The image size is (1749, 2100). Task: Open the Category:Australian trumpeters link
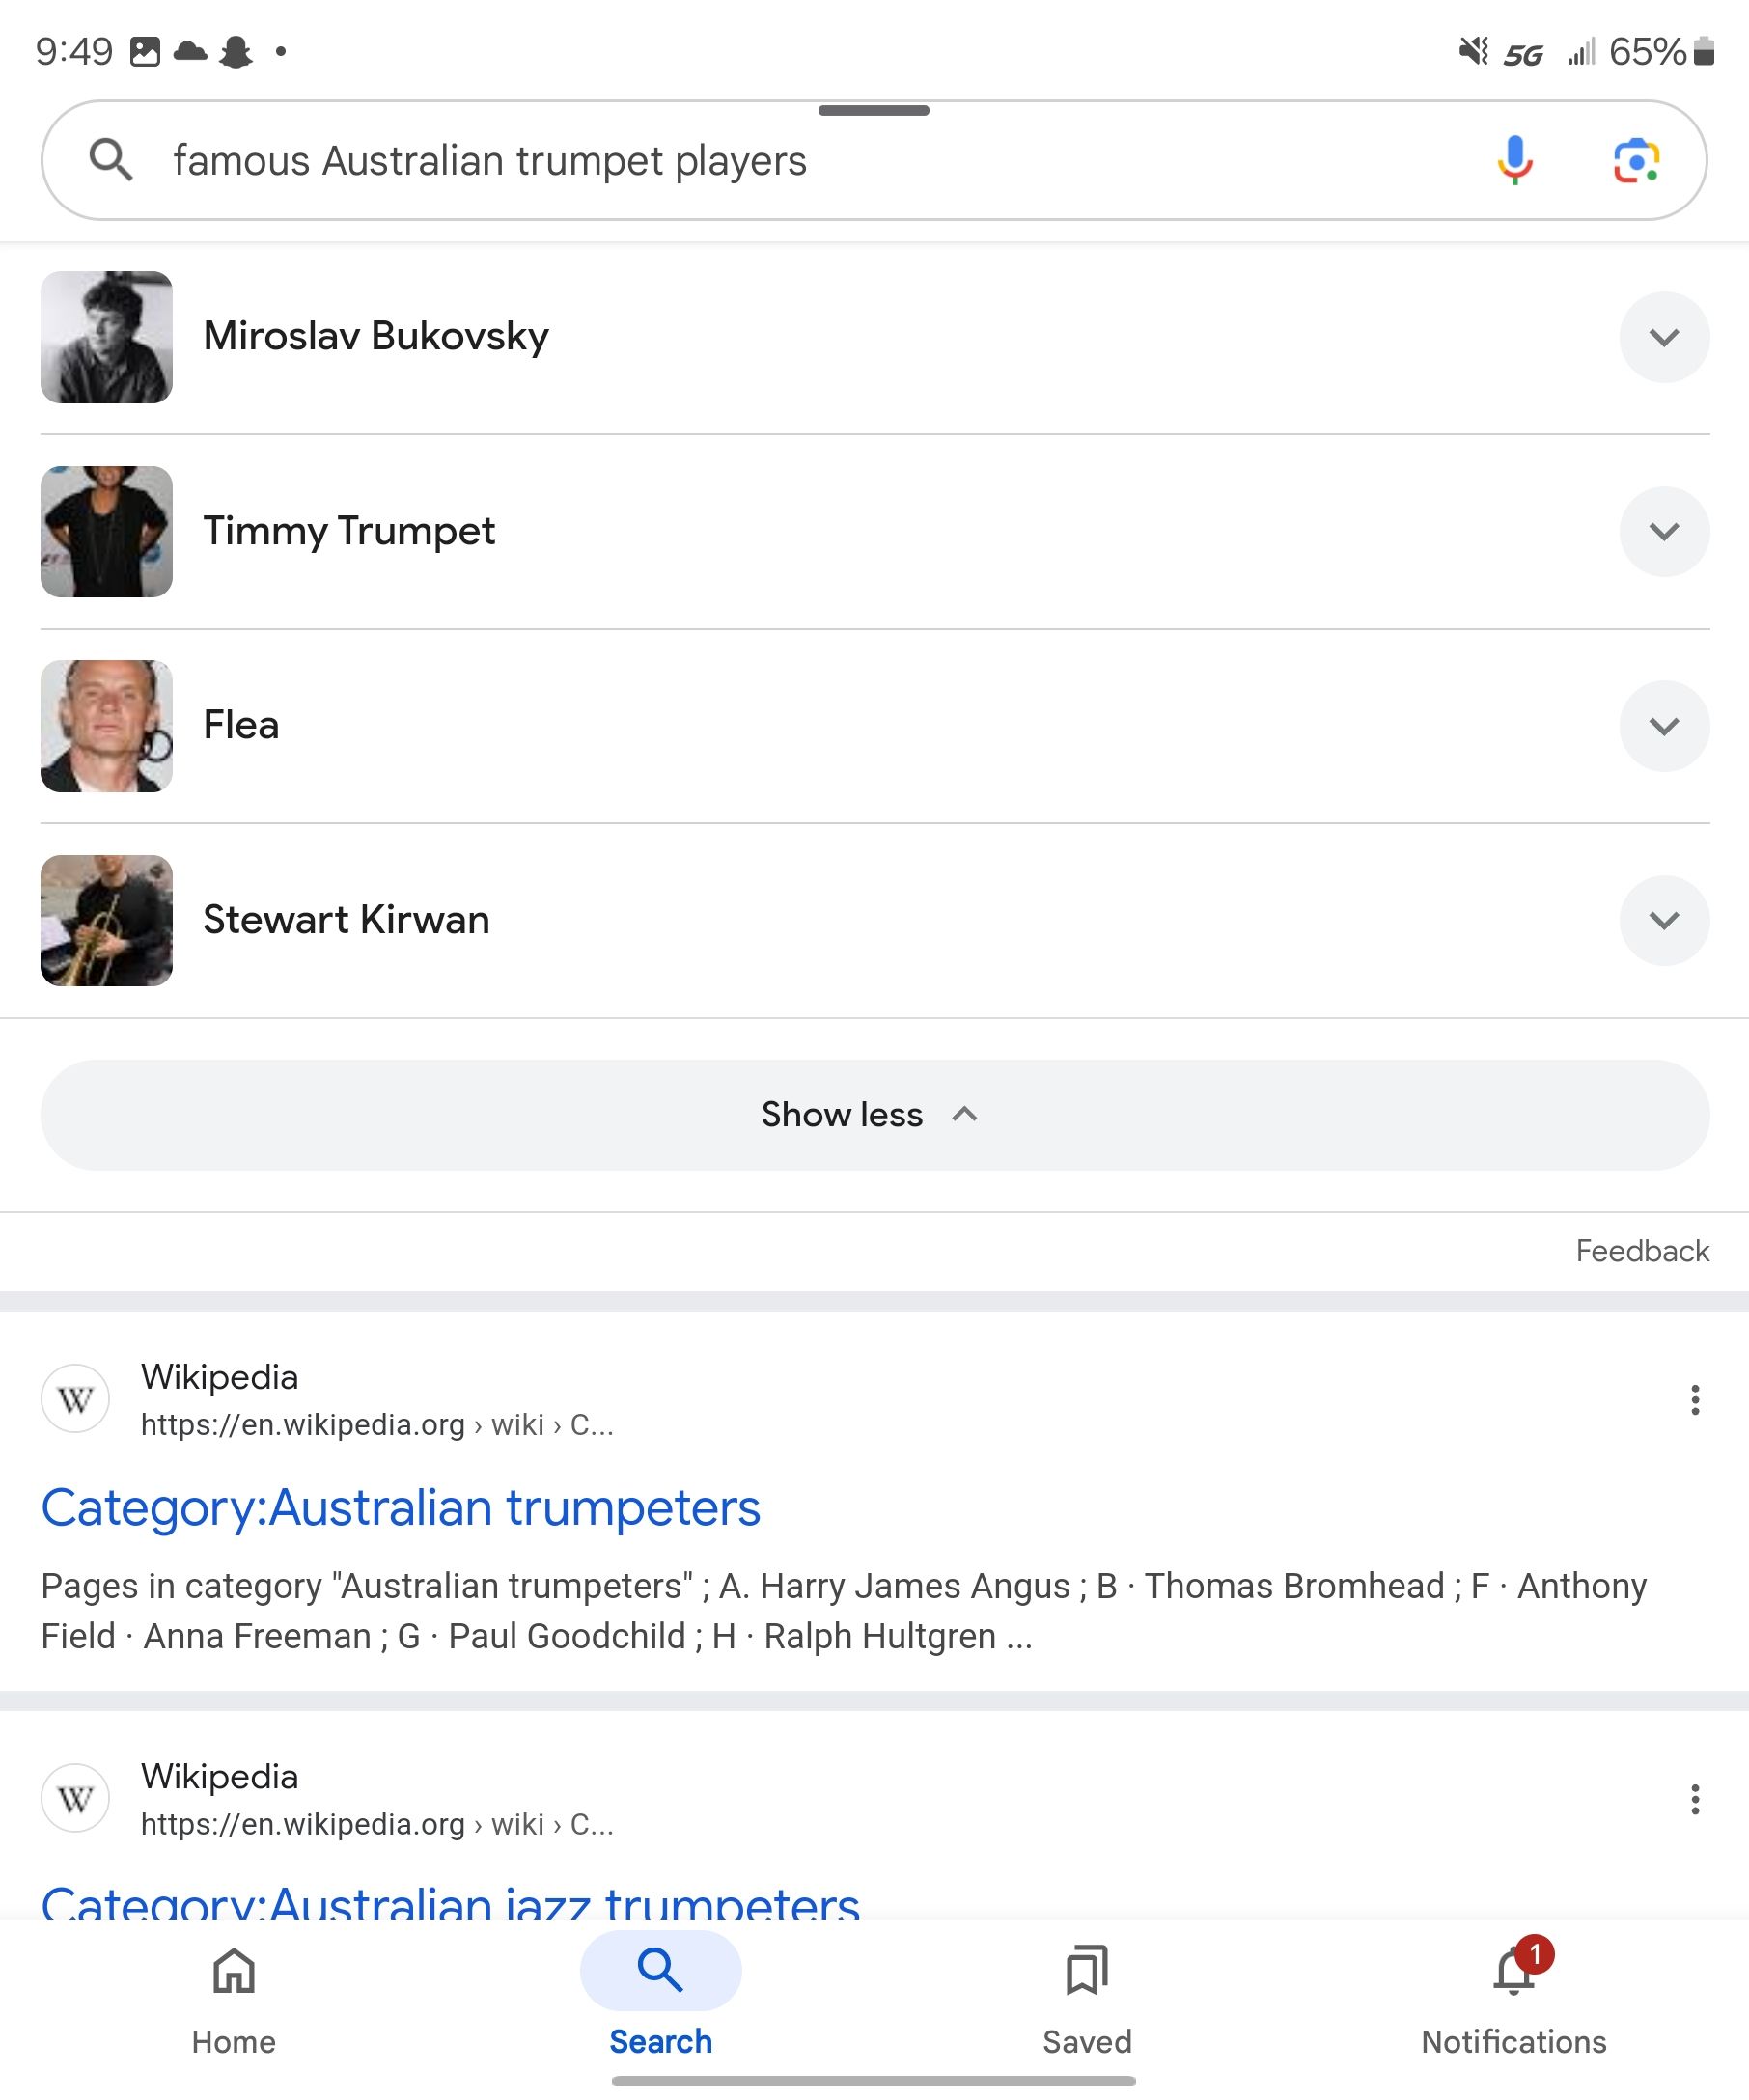coord(400,1507)
